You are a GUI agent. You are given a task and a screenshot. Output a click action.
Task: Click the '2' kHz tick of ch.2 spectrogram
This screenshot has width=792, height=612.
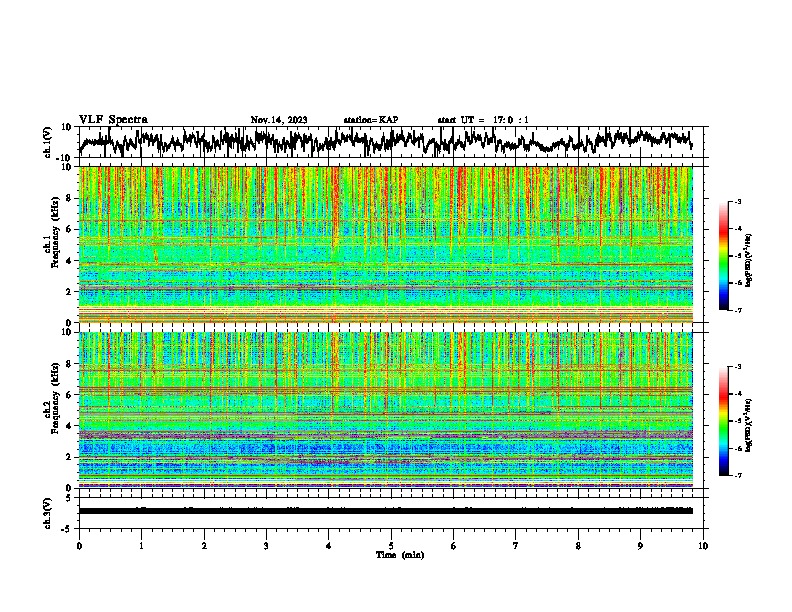69,457
